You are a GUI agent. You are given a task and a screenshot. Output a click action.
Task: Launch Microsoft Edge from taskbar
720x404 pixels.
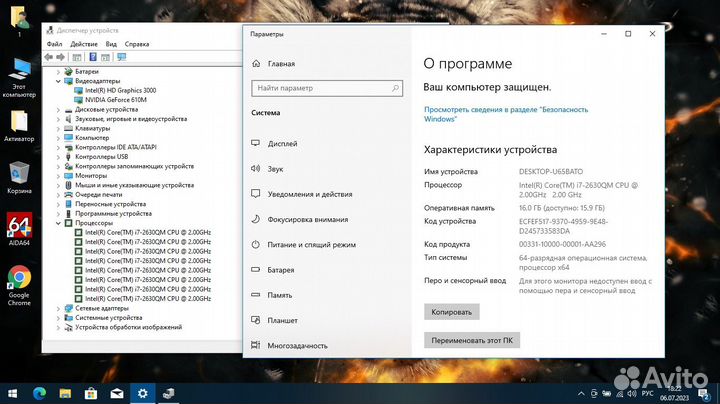click(39, 393)
